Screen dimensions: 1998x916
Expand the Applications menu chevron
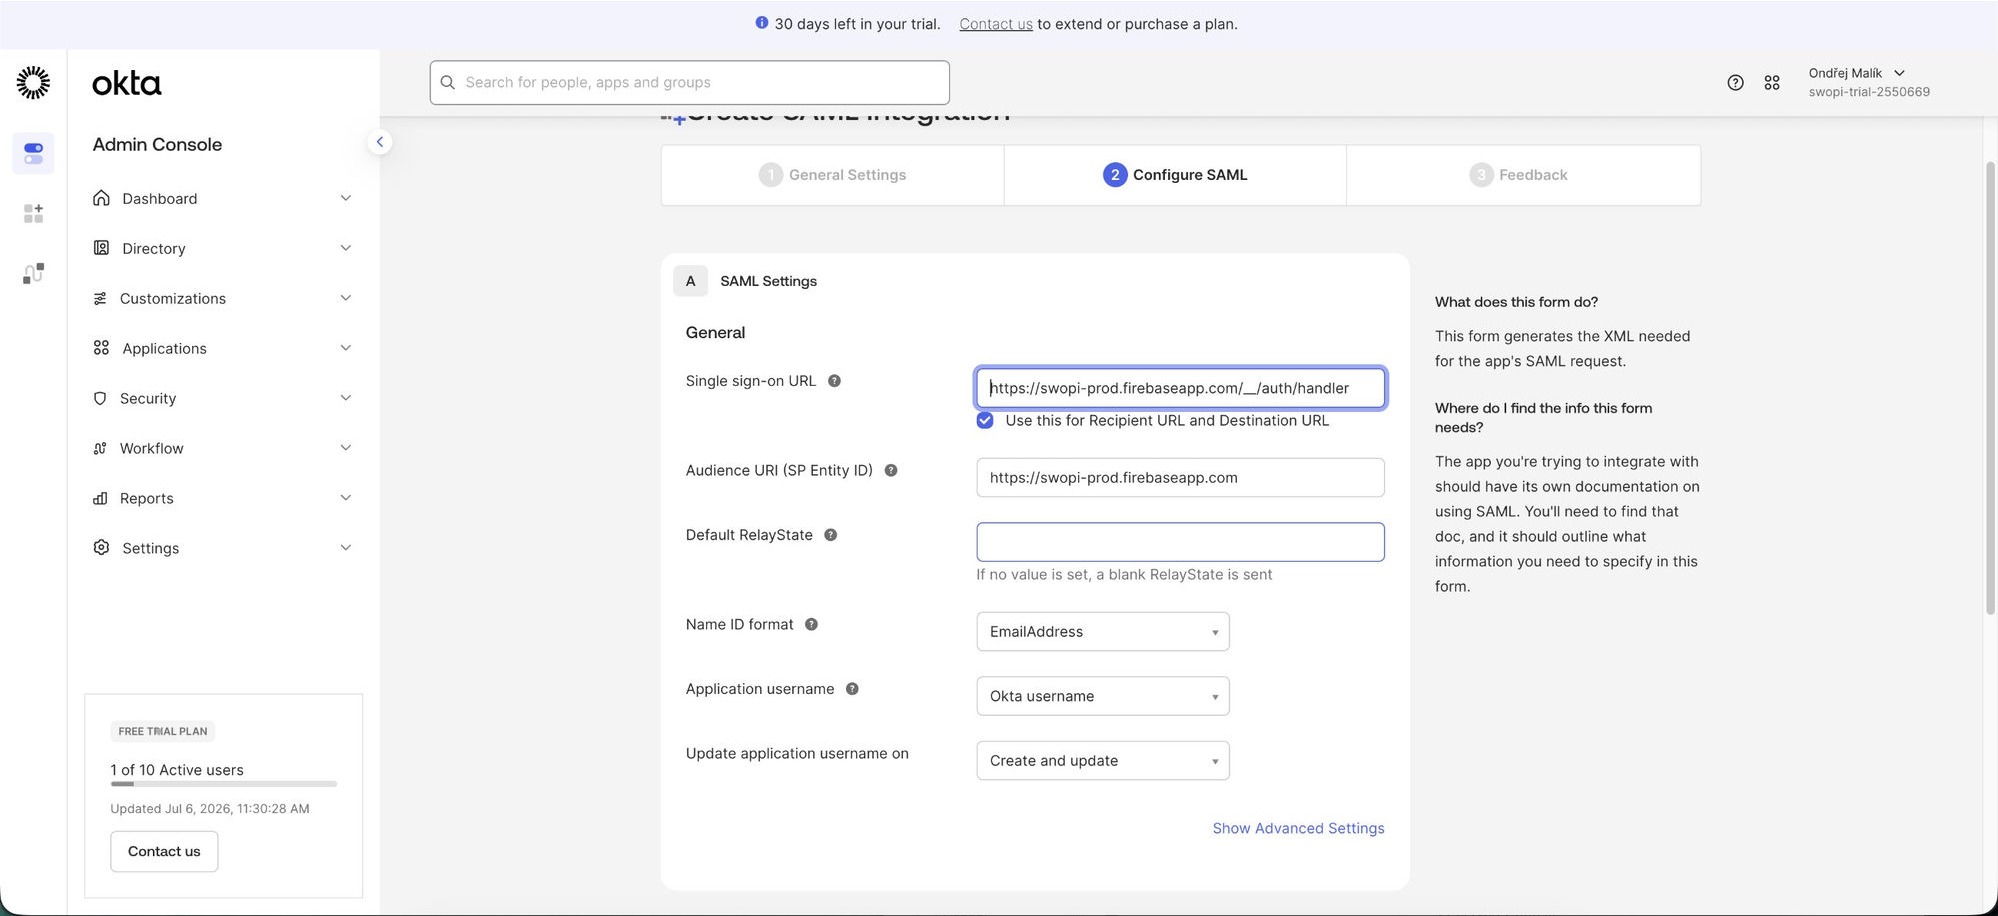coord(346,348)
